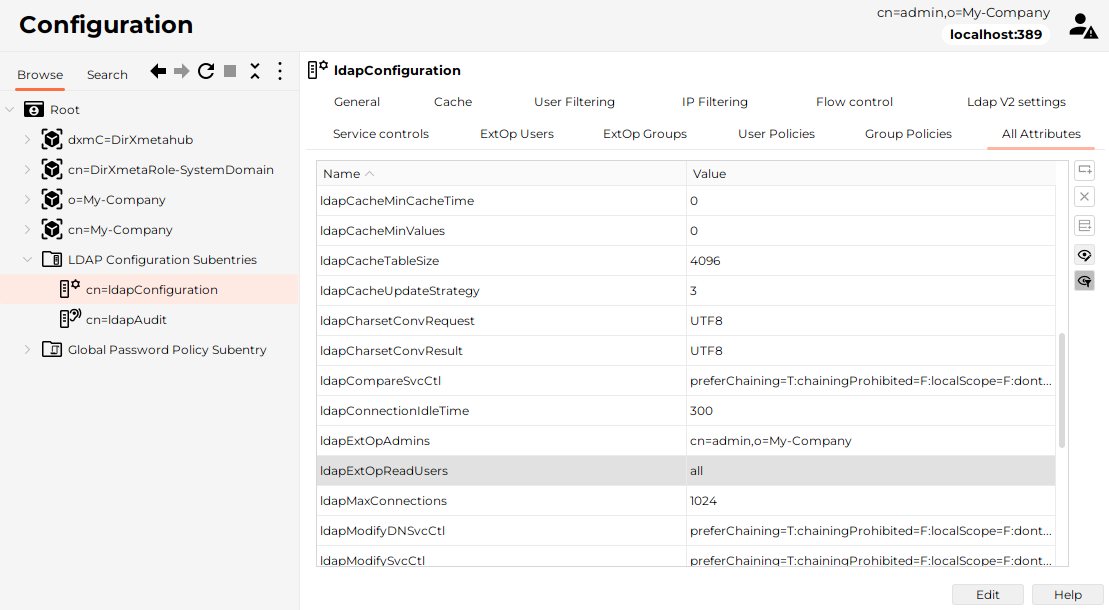Collapse LDAP Configuration Subentries node

click(x=28, y=260)
